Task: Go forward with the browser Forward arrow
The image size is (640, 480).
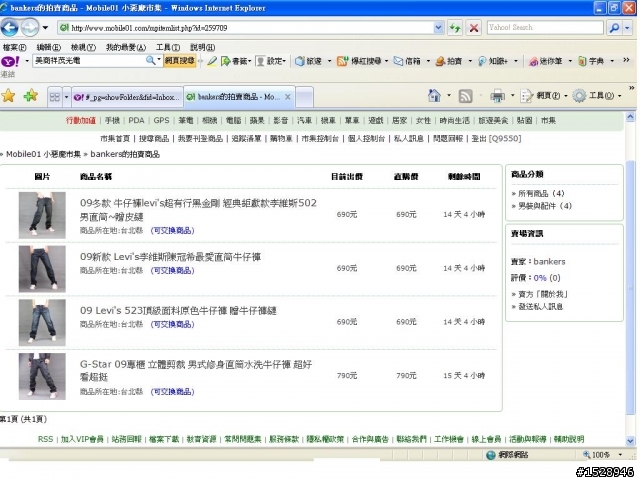Action: 29,28
